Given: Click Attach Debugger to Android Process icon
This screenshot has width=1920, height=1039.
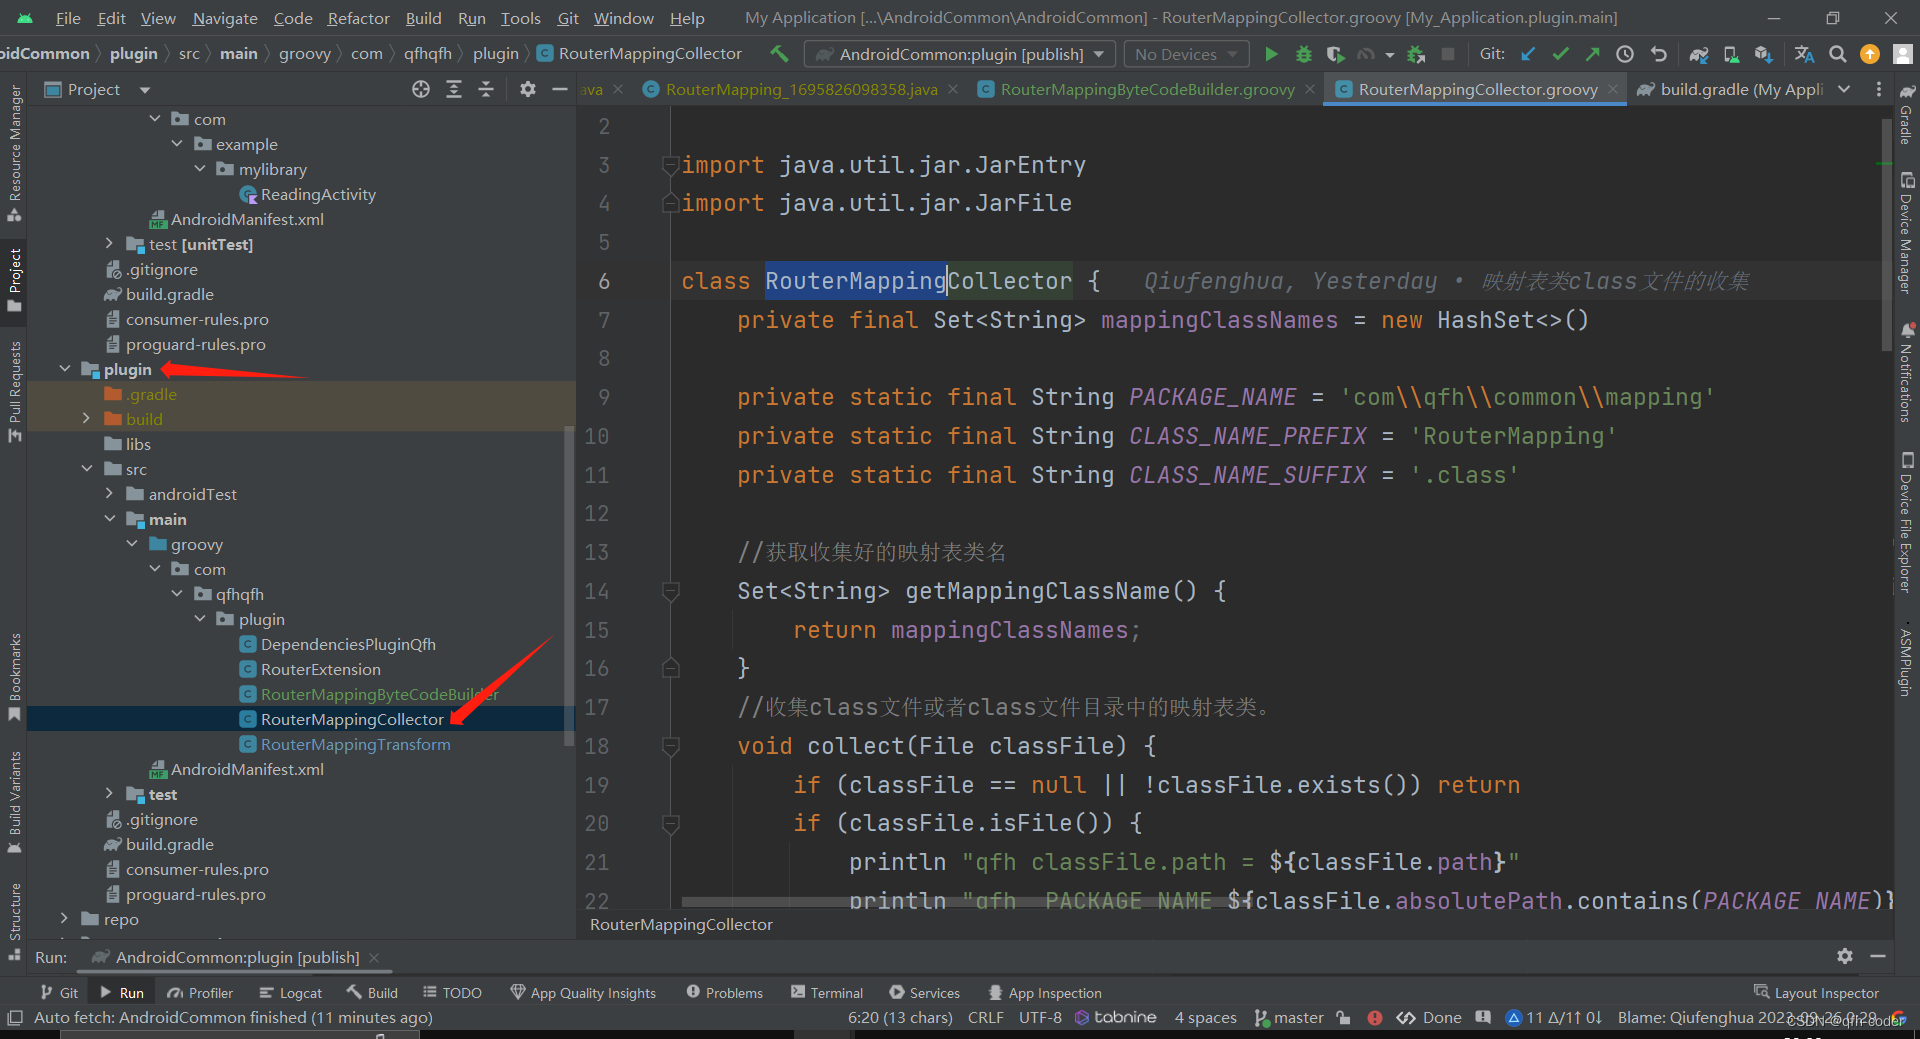Looking at the screenshot, I should (1416, 54).
